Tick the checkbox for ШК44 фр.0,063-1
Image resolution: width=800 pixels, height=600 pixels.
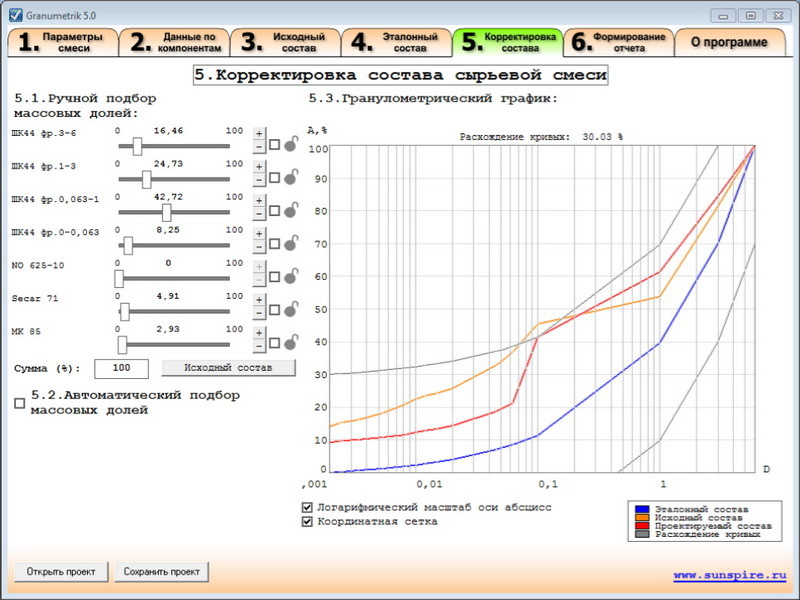(274, 211)
